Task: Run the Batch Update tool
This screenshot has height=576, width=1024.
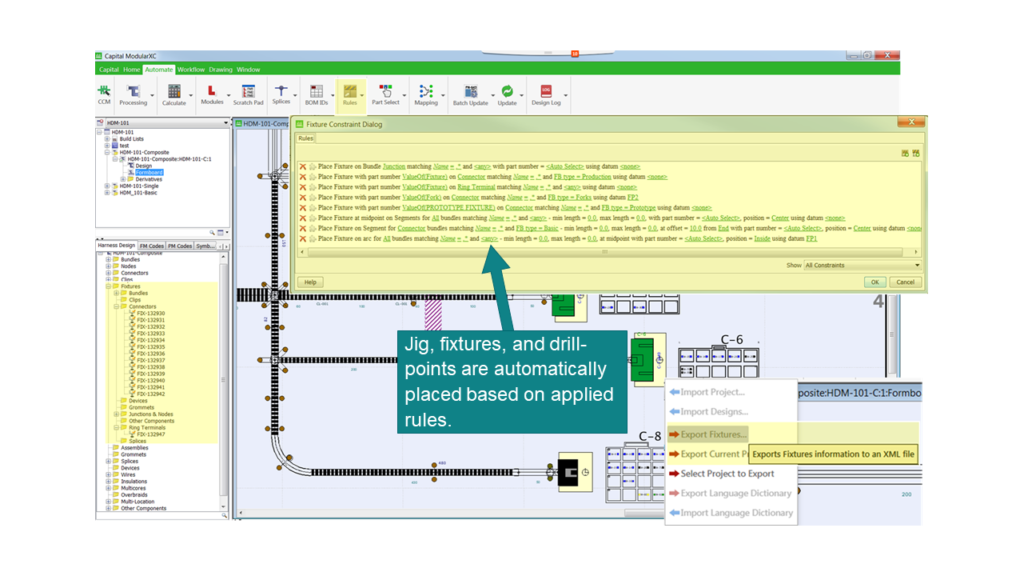Action: click(470, 95)
